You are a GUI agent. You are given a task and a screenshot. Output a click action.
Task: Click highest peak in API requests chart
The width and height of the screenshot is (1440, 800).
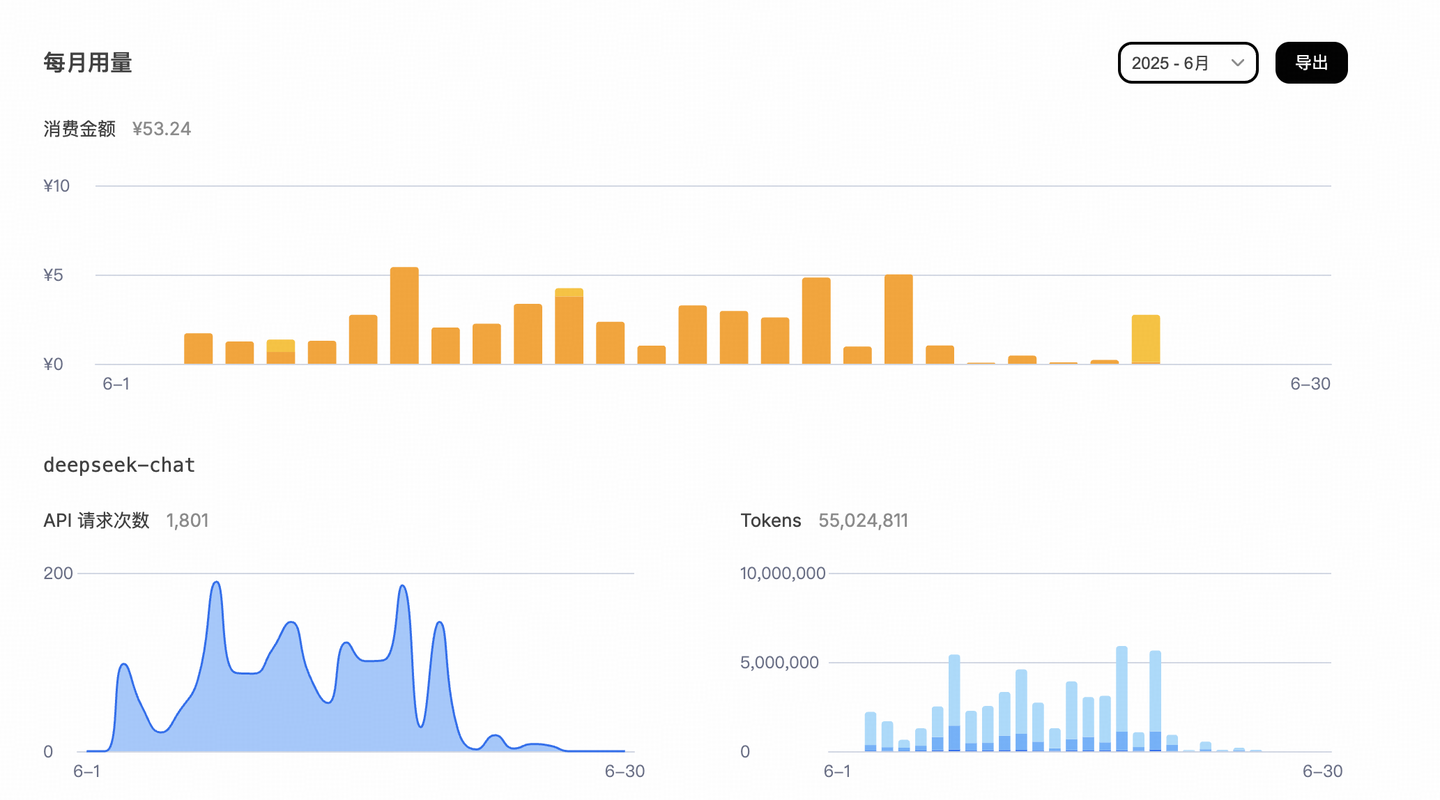216,584
